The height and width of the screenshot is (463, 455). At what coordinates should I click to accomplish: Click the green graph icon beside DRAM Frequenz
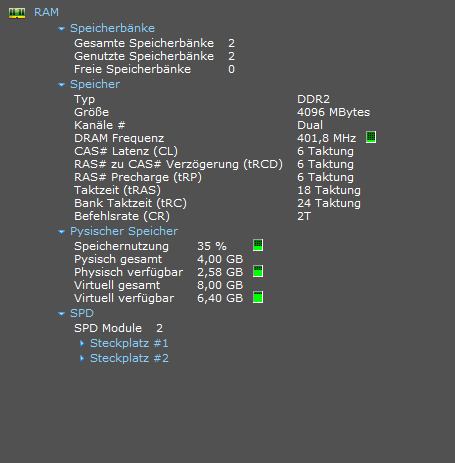371,137
